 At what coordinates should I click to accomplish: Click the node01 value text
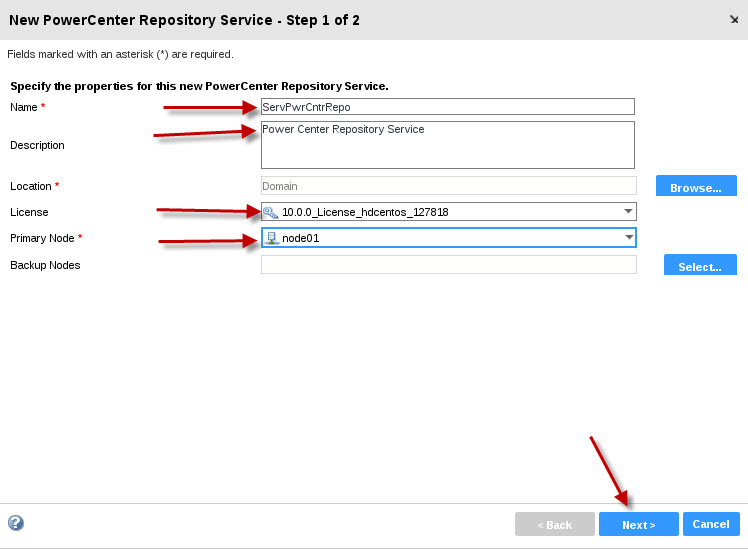click(301, 238)
